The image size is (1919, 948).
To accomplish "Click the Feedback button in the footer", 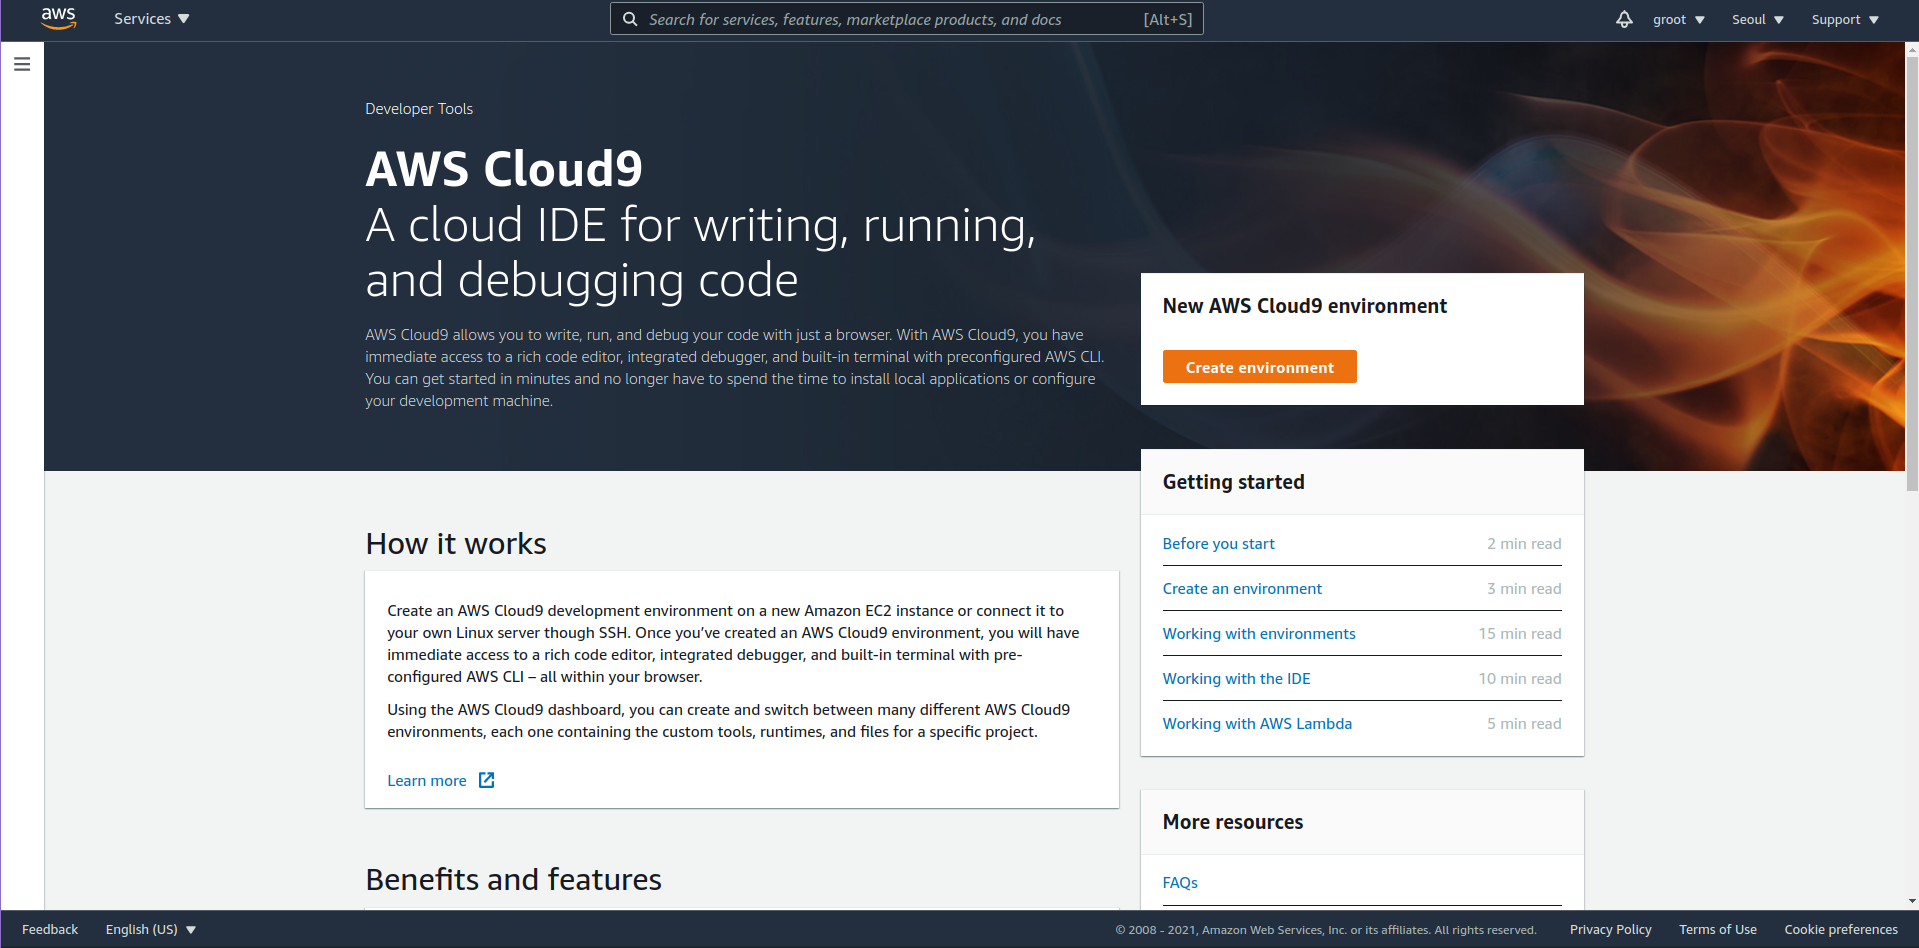I will pyautogui.click(x=50, y=929).
